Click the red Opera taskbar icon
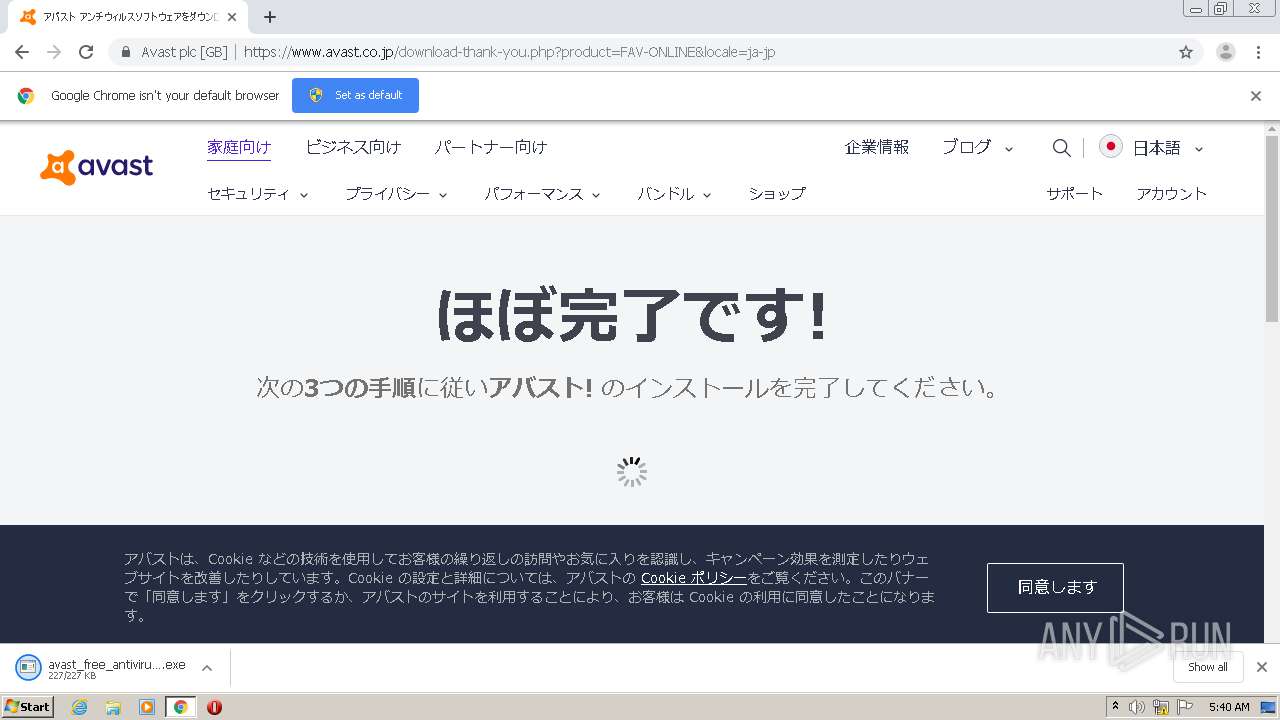The height and width of the screenshot is (720, 1280). click(214, 707)
